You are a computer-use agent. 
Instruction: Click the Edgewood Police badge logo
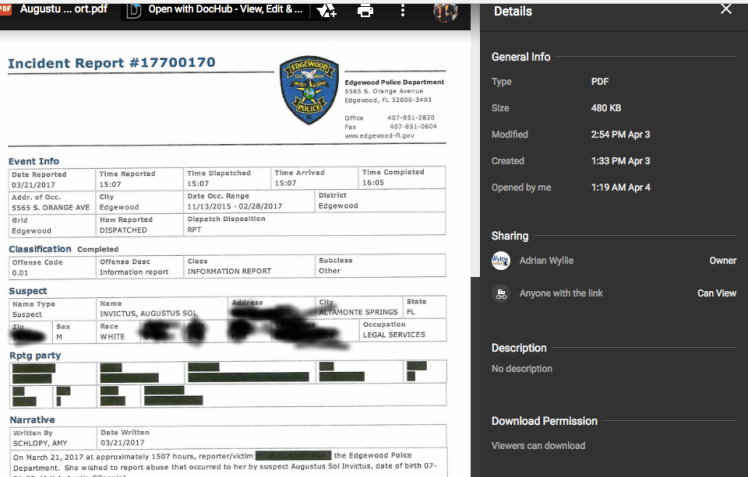pyautogui.click(x=309, y=90)
